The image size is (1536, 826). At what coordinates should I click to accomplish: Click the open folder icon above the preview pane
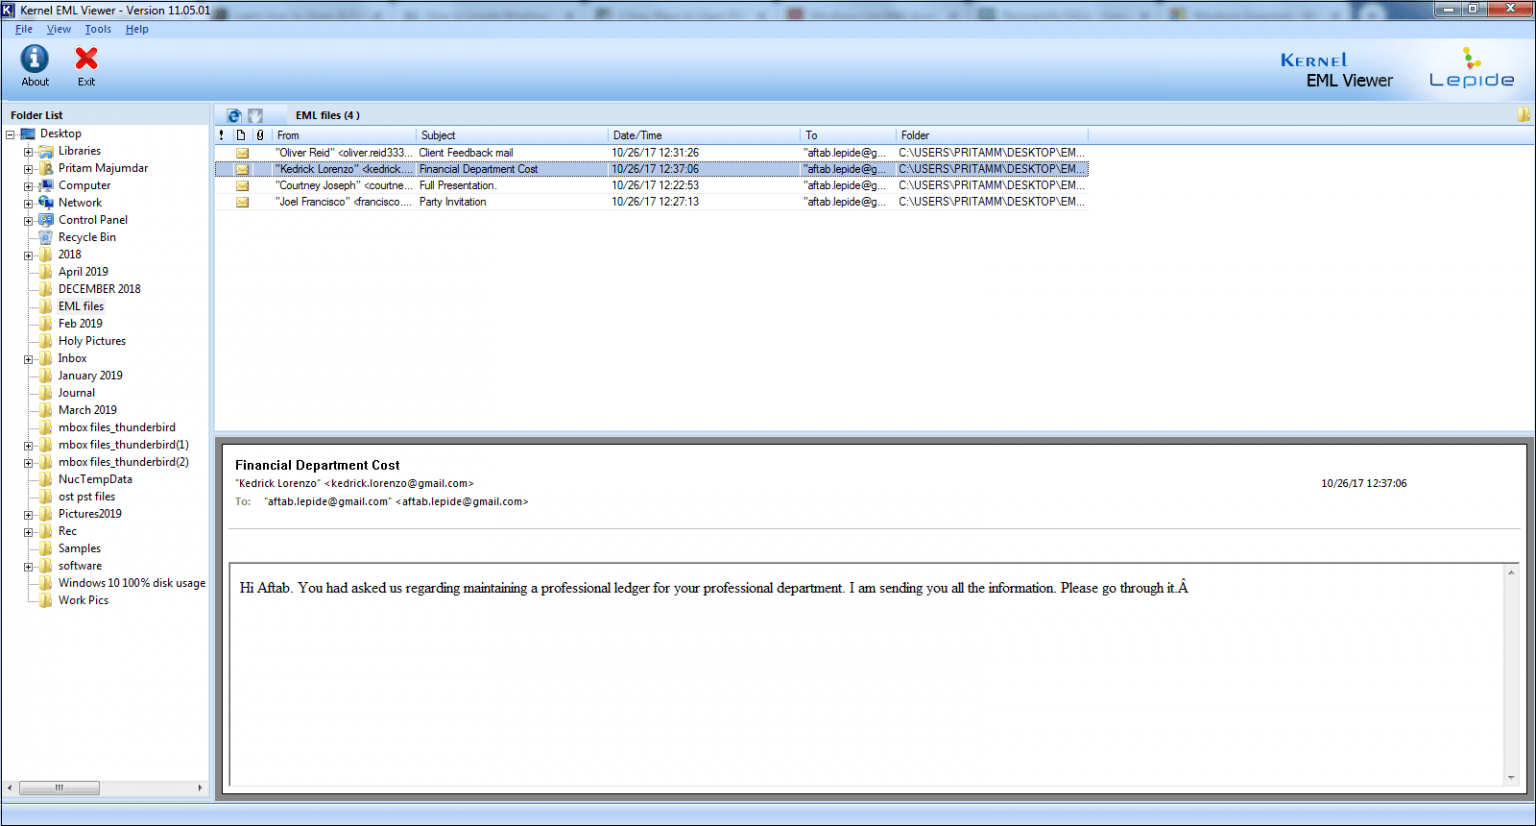(x=1524, y=115)
